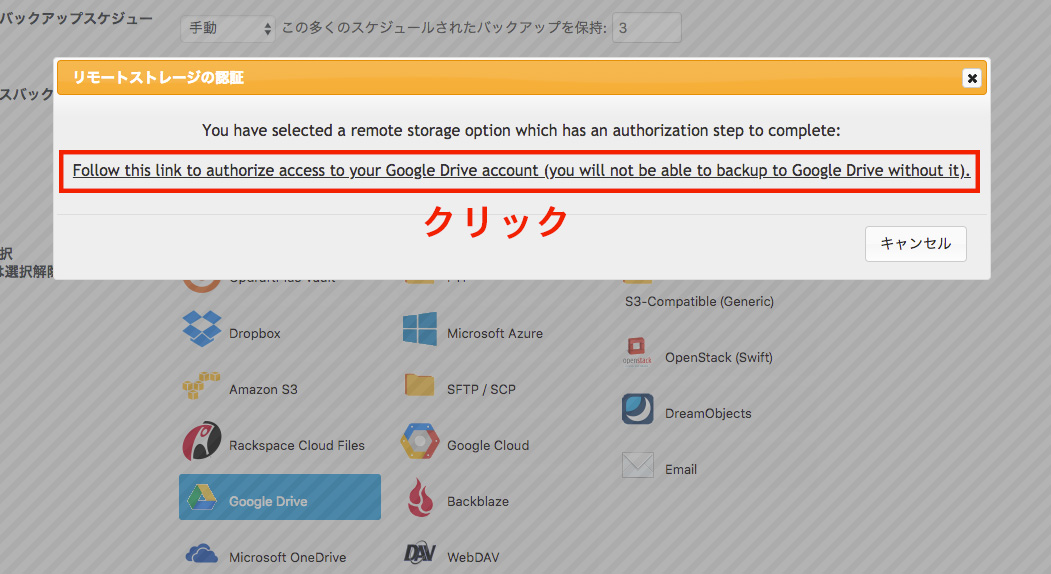Click the scheduled backups retain count field

point(647,28)
